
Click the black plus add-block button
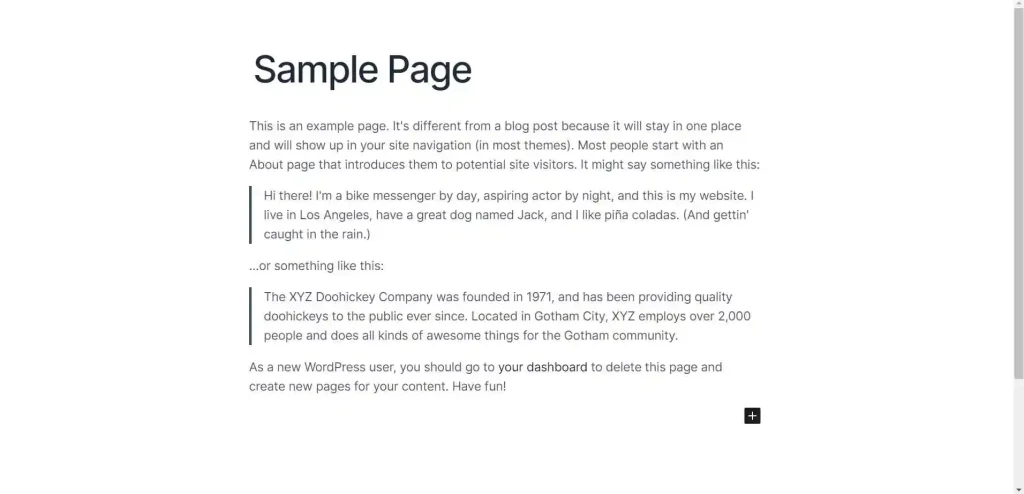(x=752, y=416)
